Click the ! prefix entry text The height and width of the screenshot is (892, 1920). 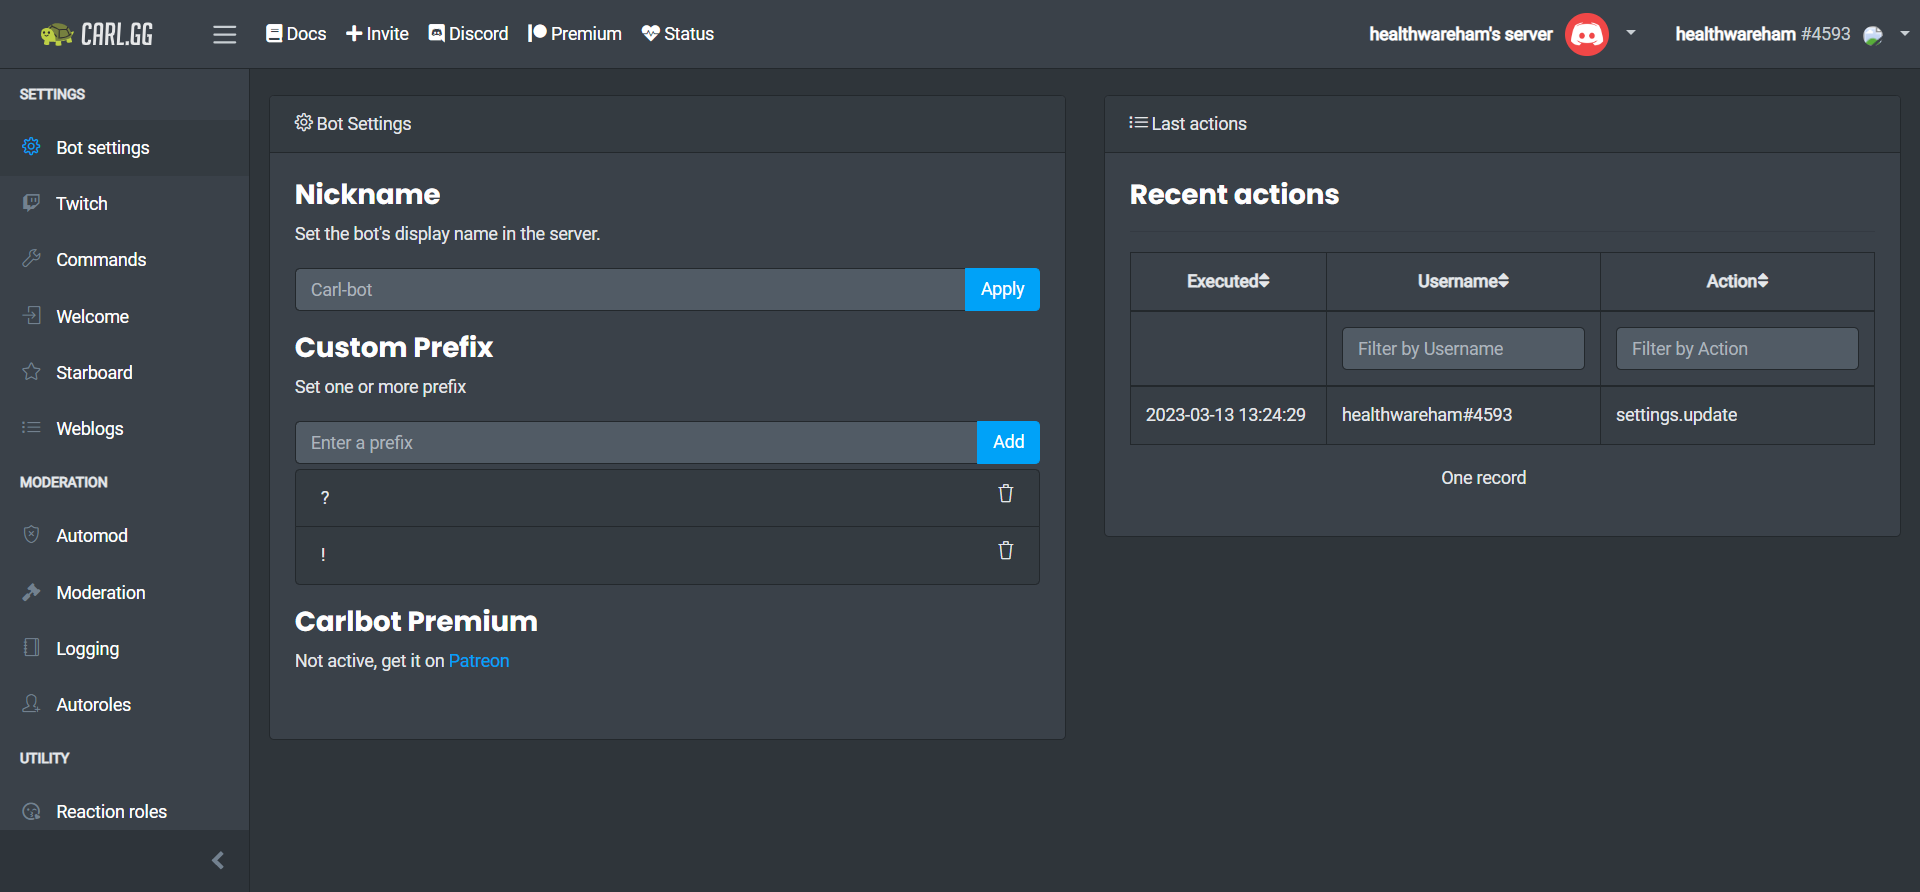coord(323,555)
